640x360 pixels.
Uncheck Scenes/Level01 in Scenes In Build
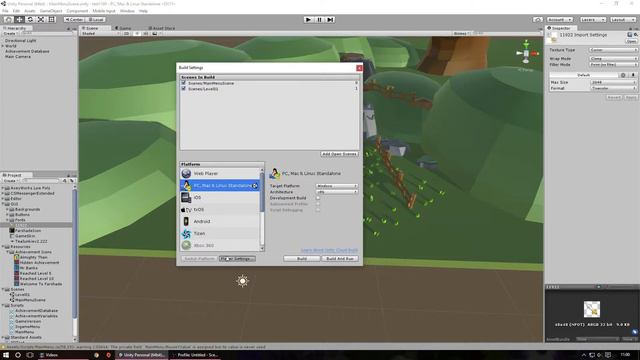pyautogui.click(x=184, y=88)
